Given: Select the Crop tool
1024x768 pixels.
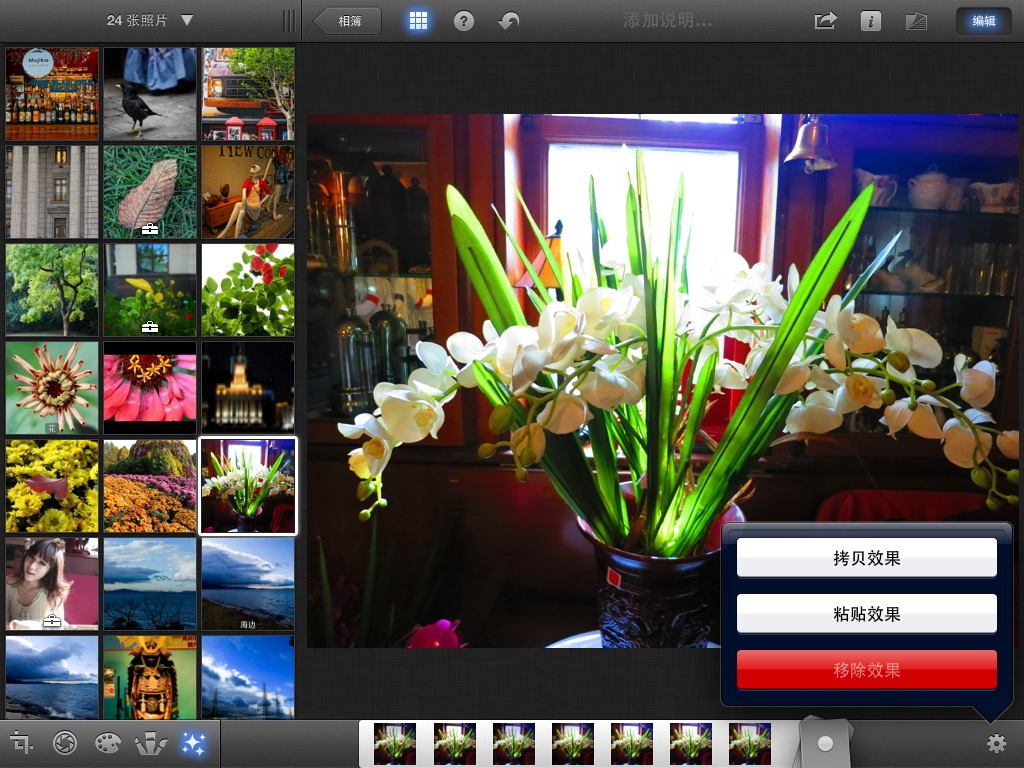Looking at the screenshot, I should coord(22,743).
